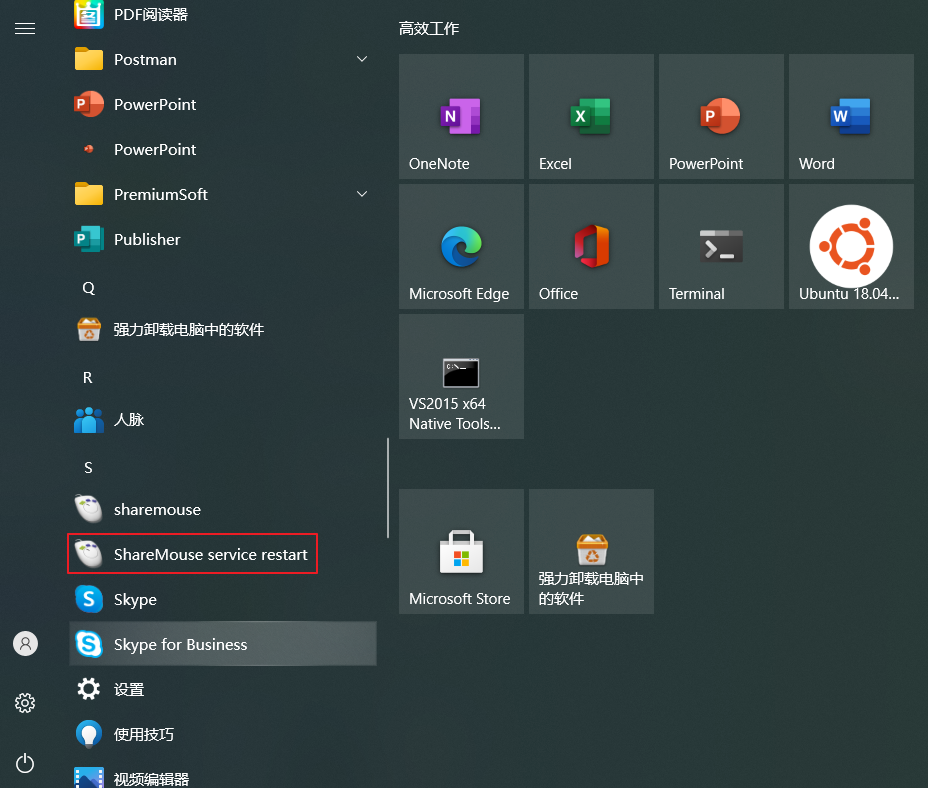The height and width of the screenshot is (788, 928).
Task: Open 设置 in the app list
Action: coord(223,689)
